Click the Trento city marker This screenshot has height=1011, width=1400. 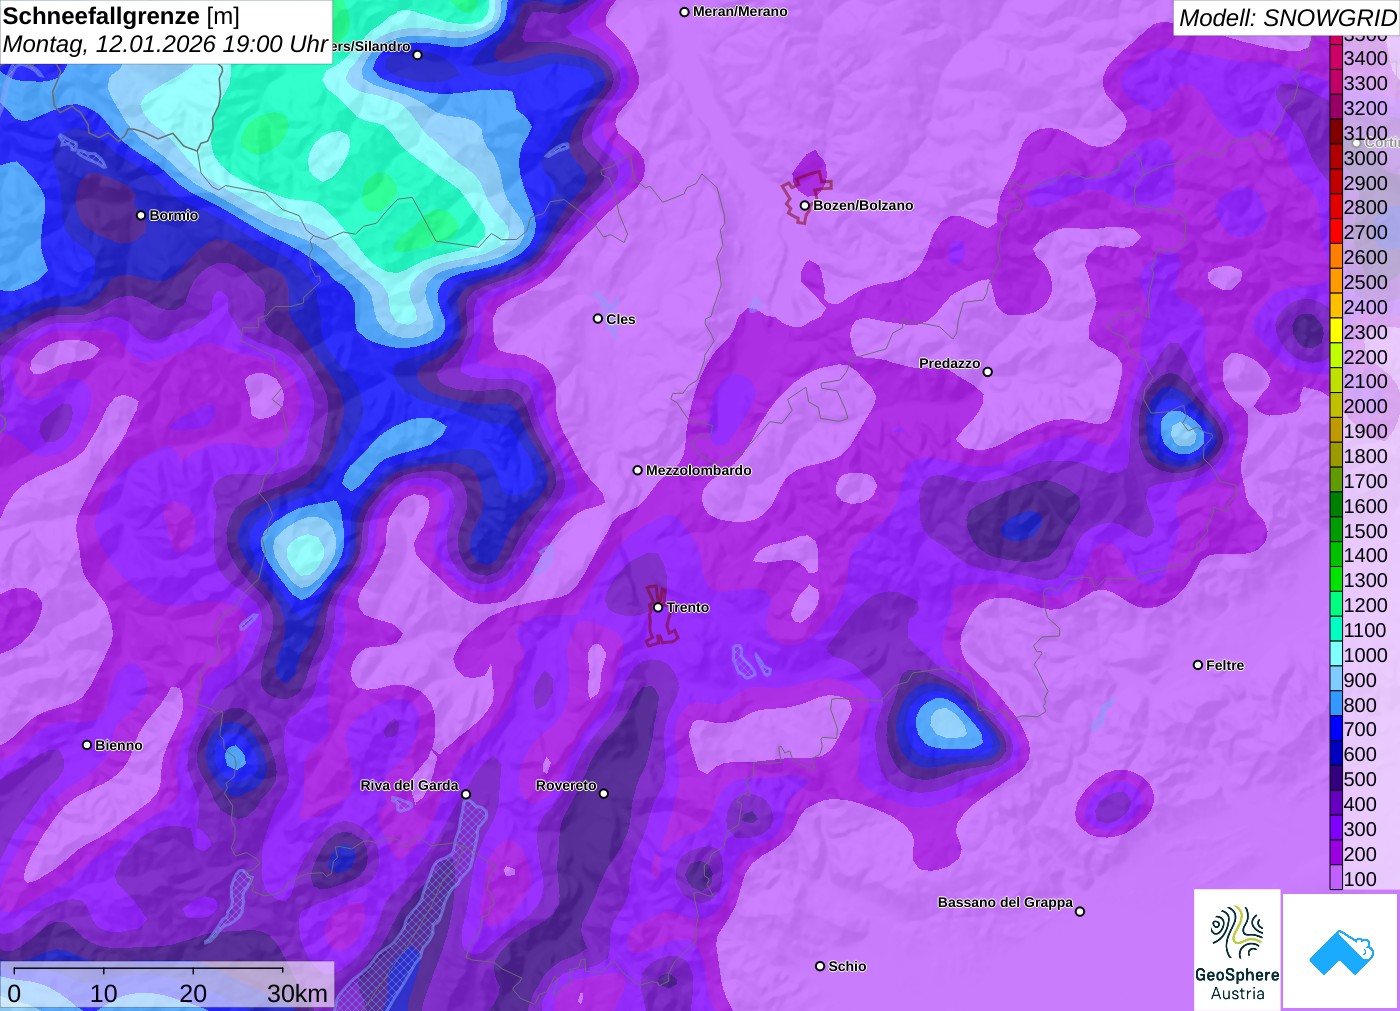point(658,607)
